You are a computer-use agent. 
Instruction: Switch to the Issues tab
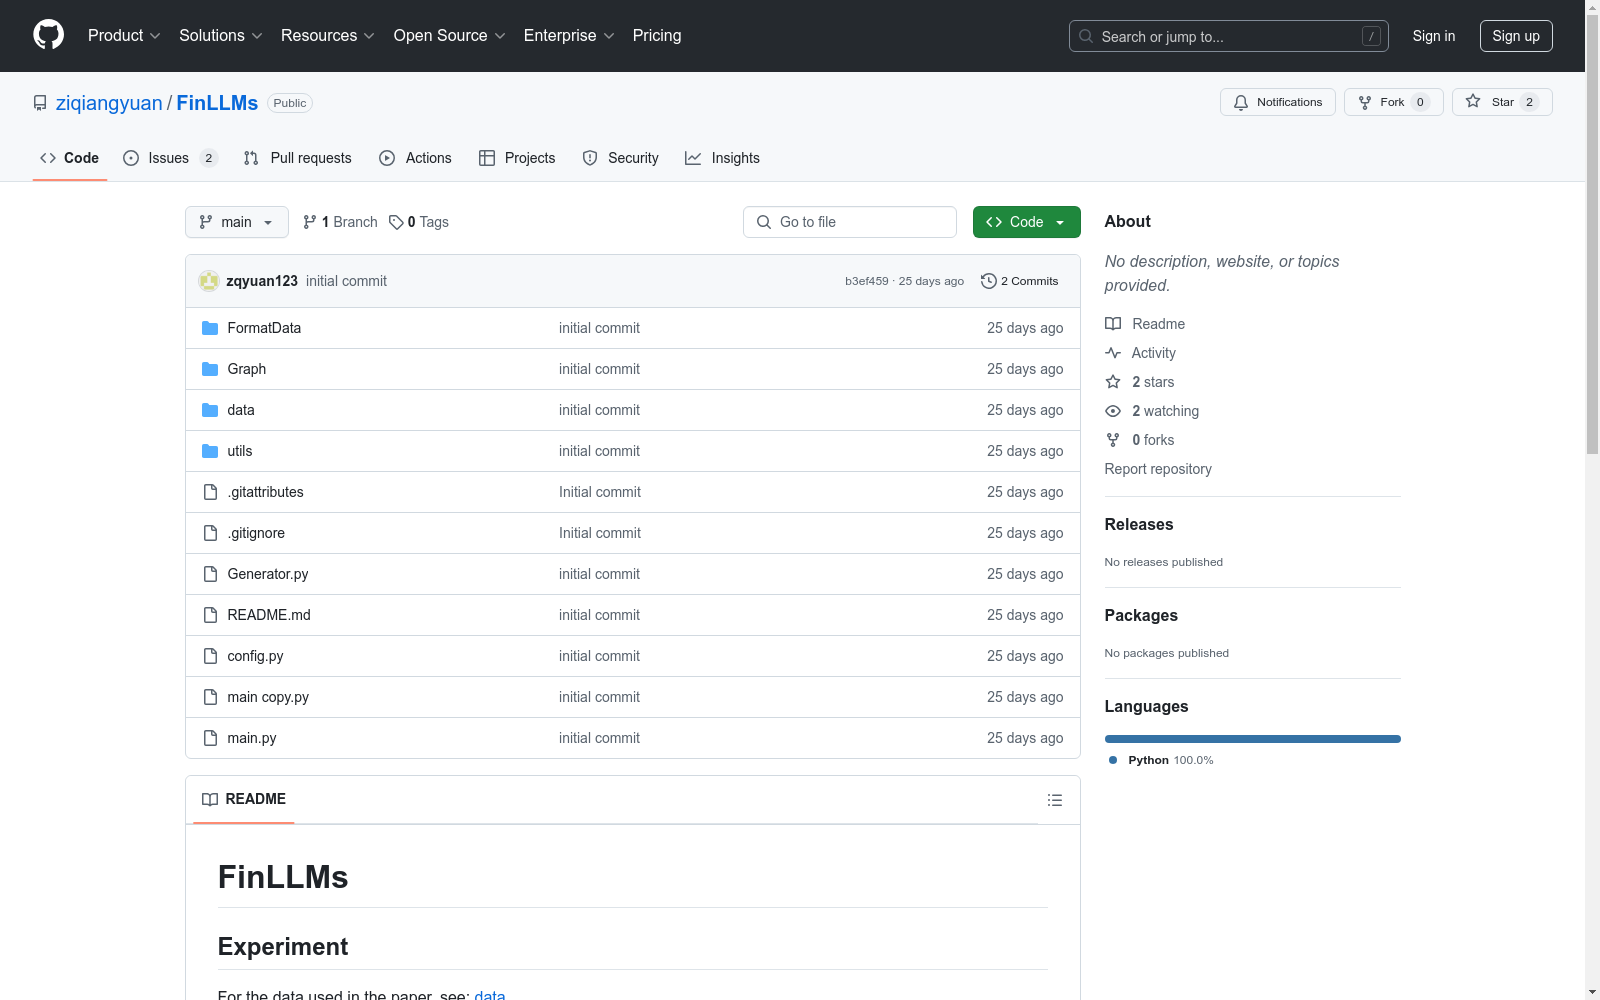click(x=170, y=158)
